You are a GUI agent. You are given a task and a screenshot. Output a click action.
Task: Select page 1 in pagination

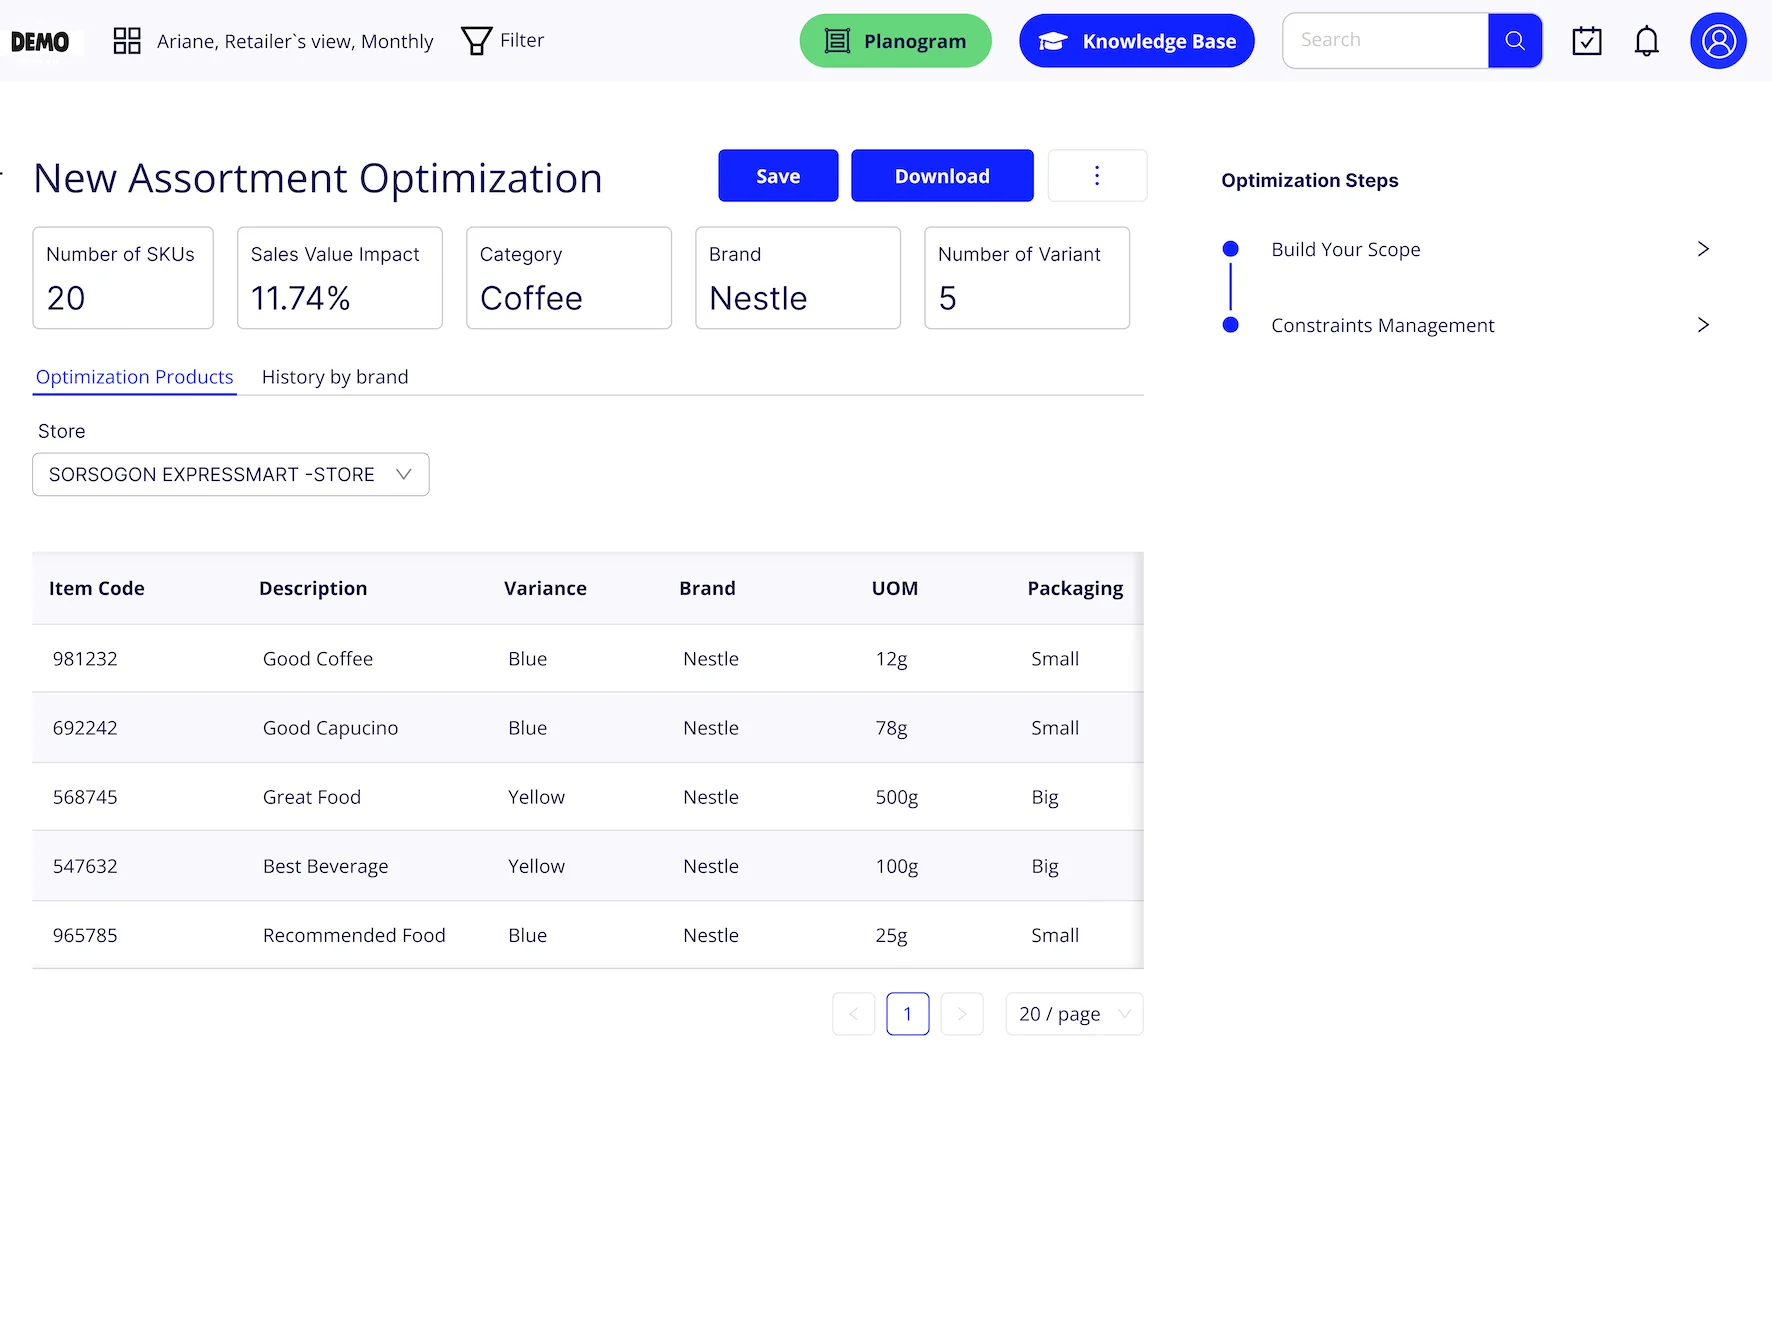click(x=908, y=1014)
